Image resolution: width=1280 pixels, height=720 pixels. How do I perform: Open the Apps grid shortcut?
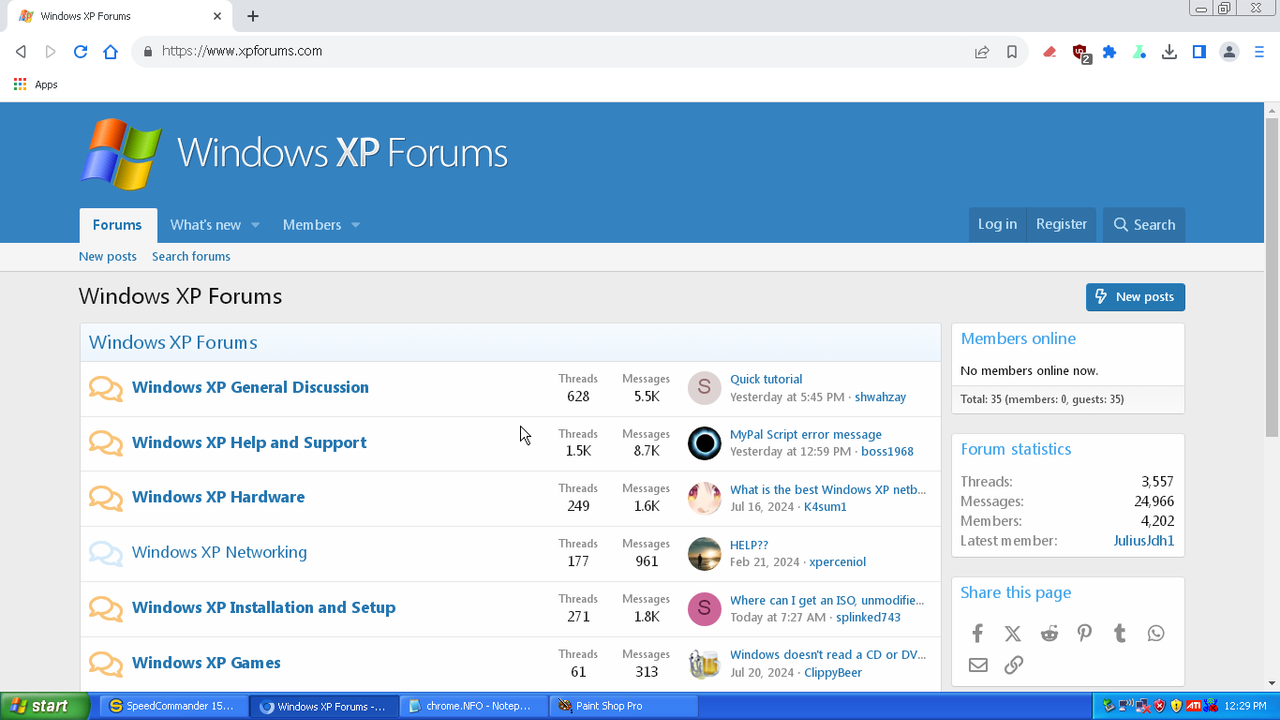click(x=36, y=85)
